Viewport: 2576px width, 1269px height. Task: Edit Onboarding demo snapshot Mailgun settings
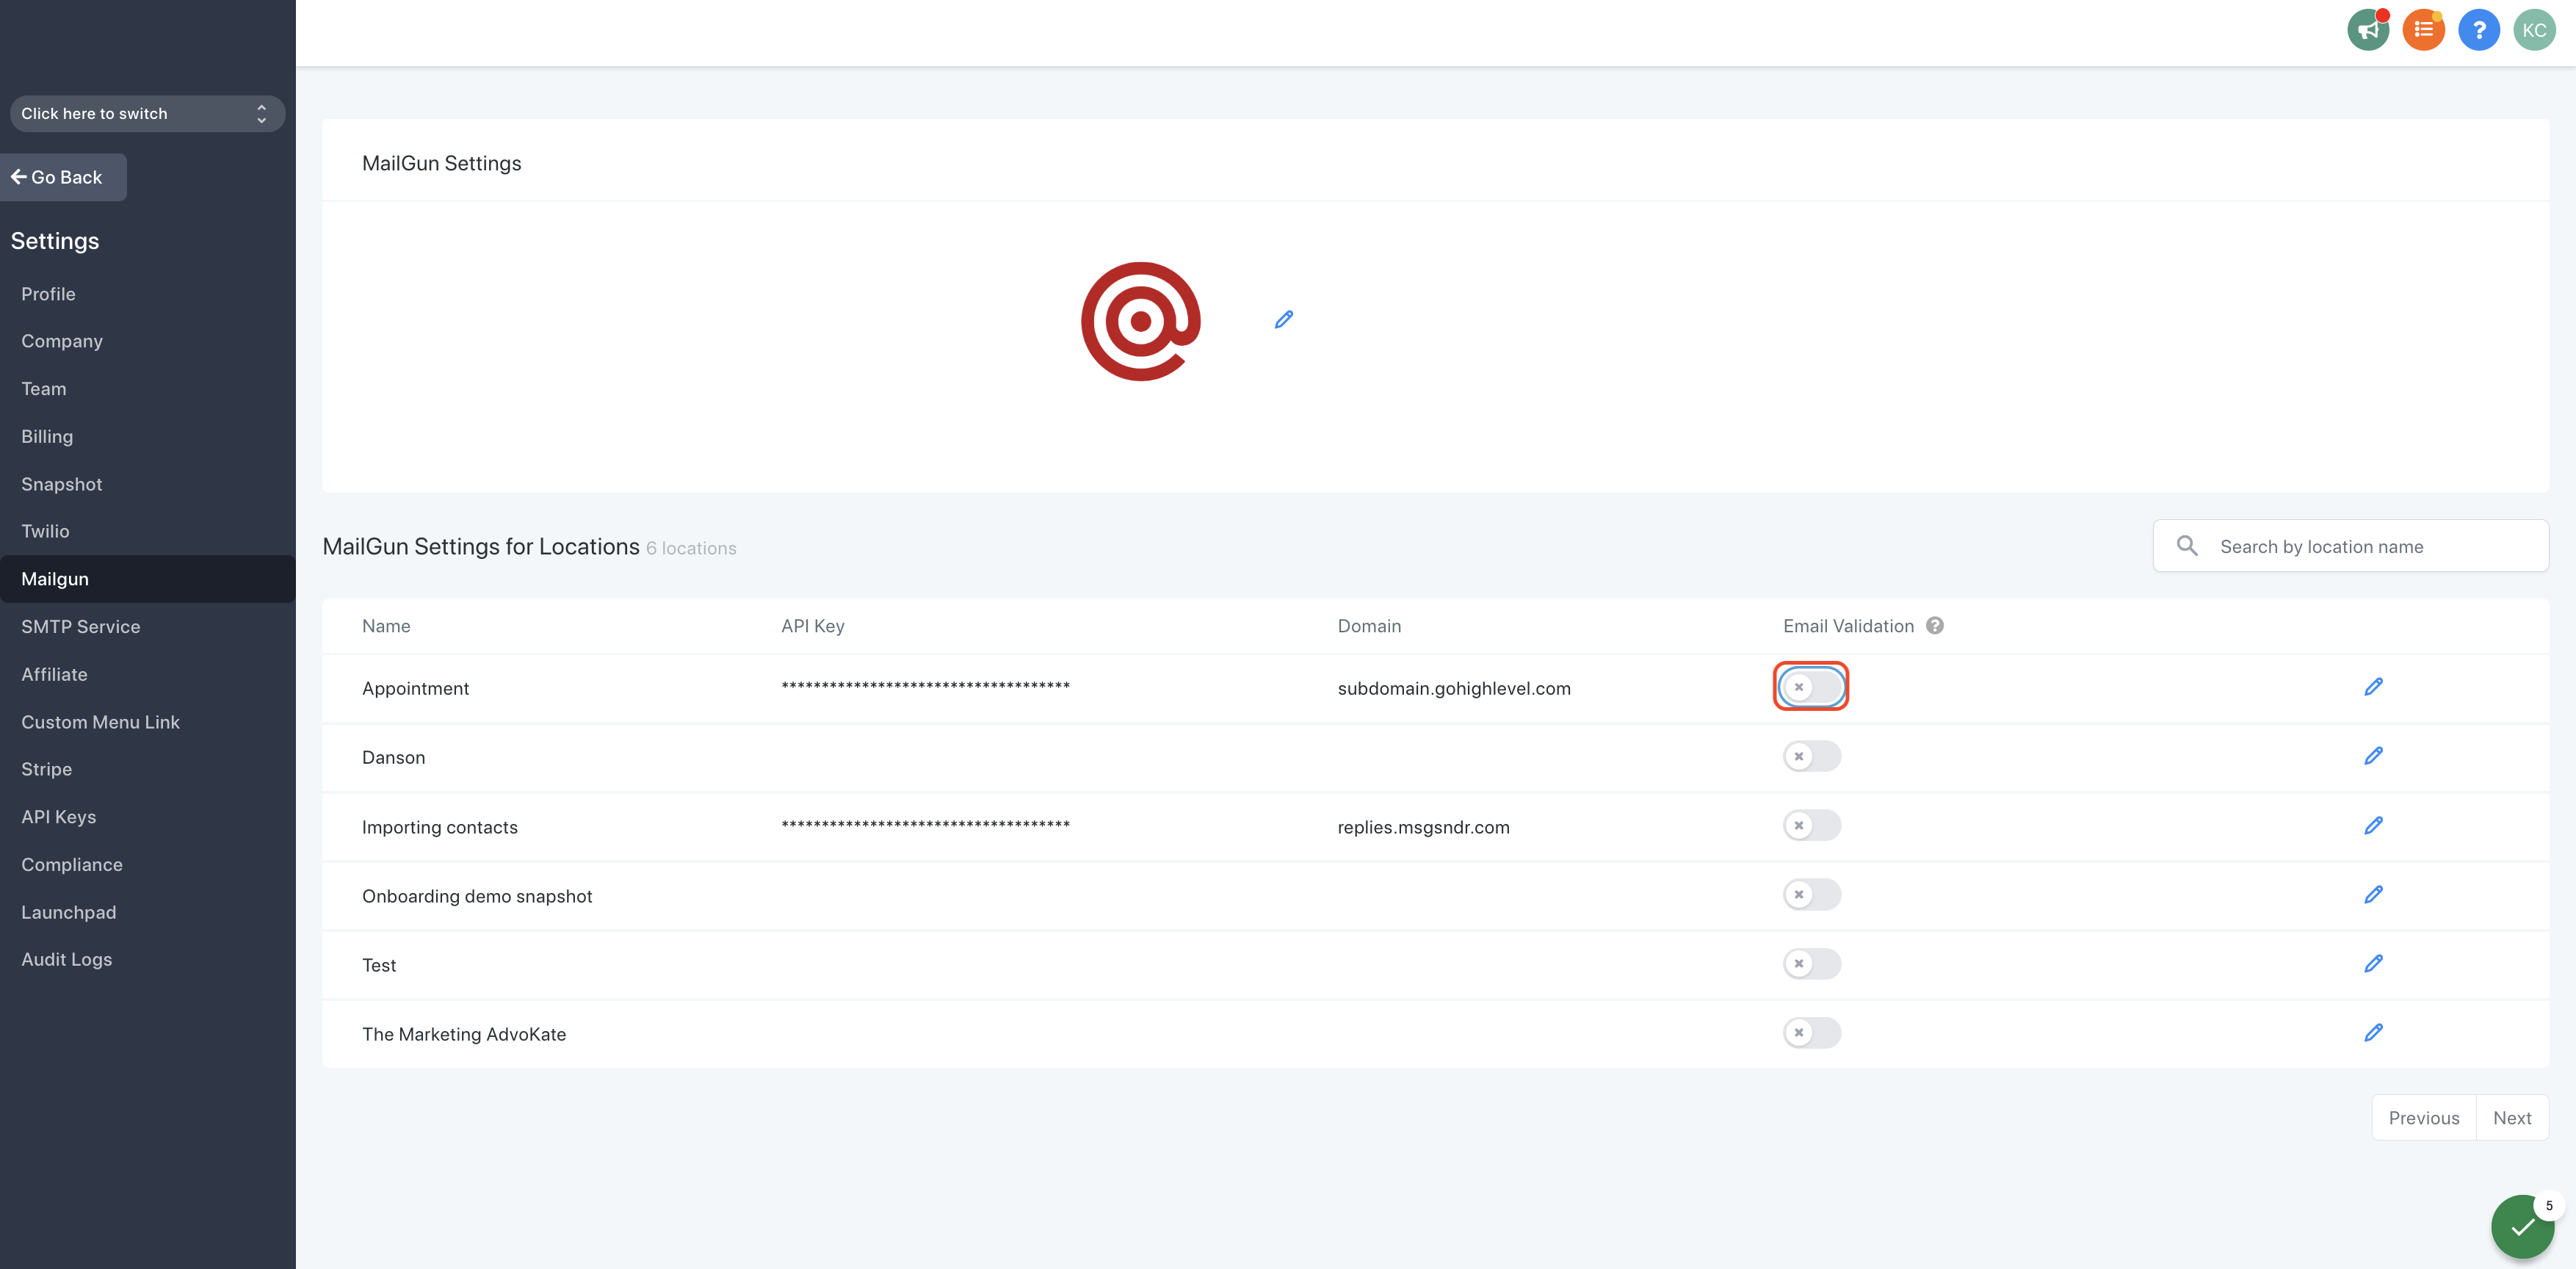coord(2373,895)
